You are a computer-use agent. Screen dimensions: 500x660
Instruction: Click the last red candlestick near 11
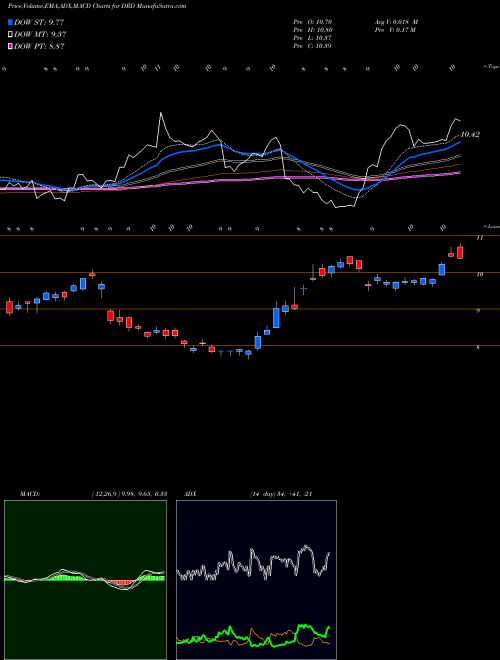(460, 253)
